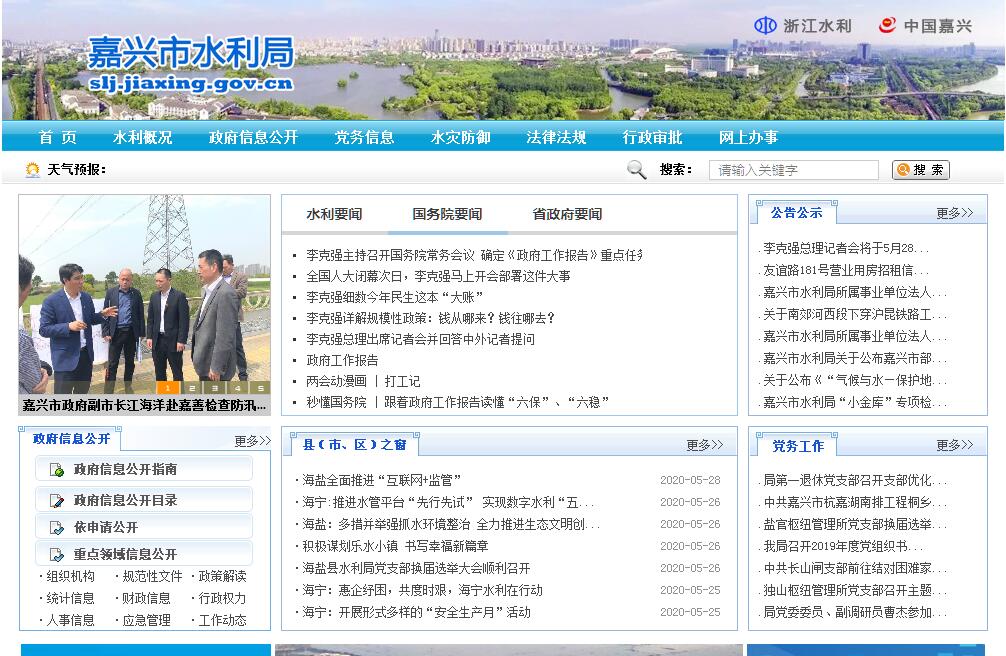Select slideshow page indicator 2
This screenshot has width=1006, height=656.
[x=192, y=388]
